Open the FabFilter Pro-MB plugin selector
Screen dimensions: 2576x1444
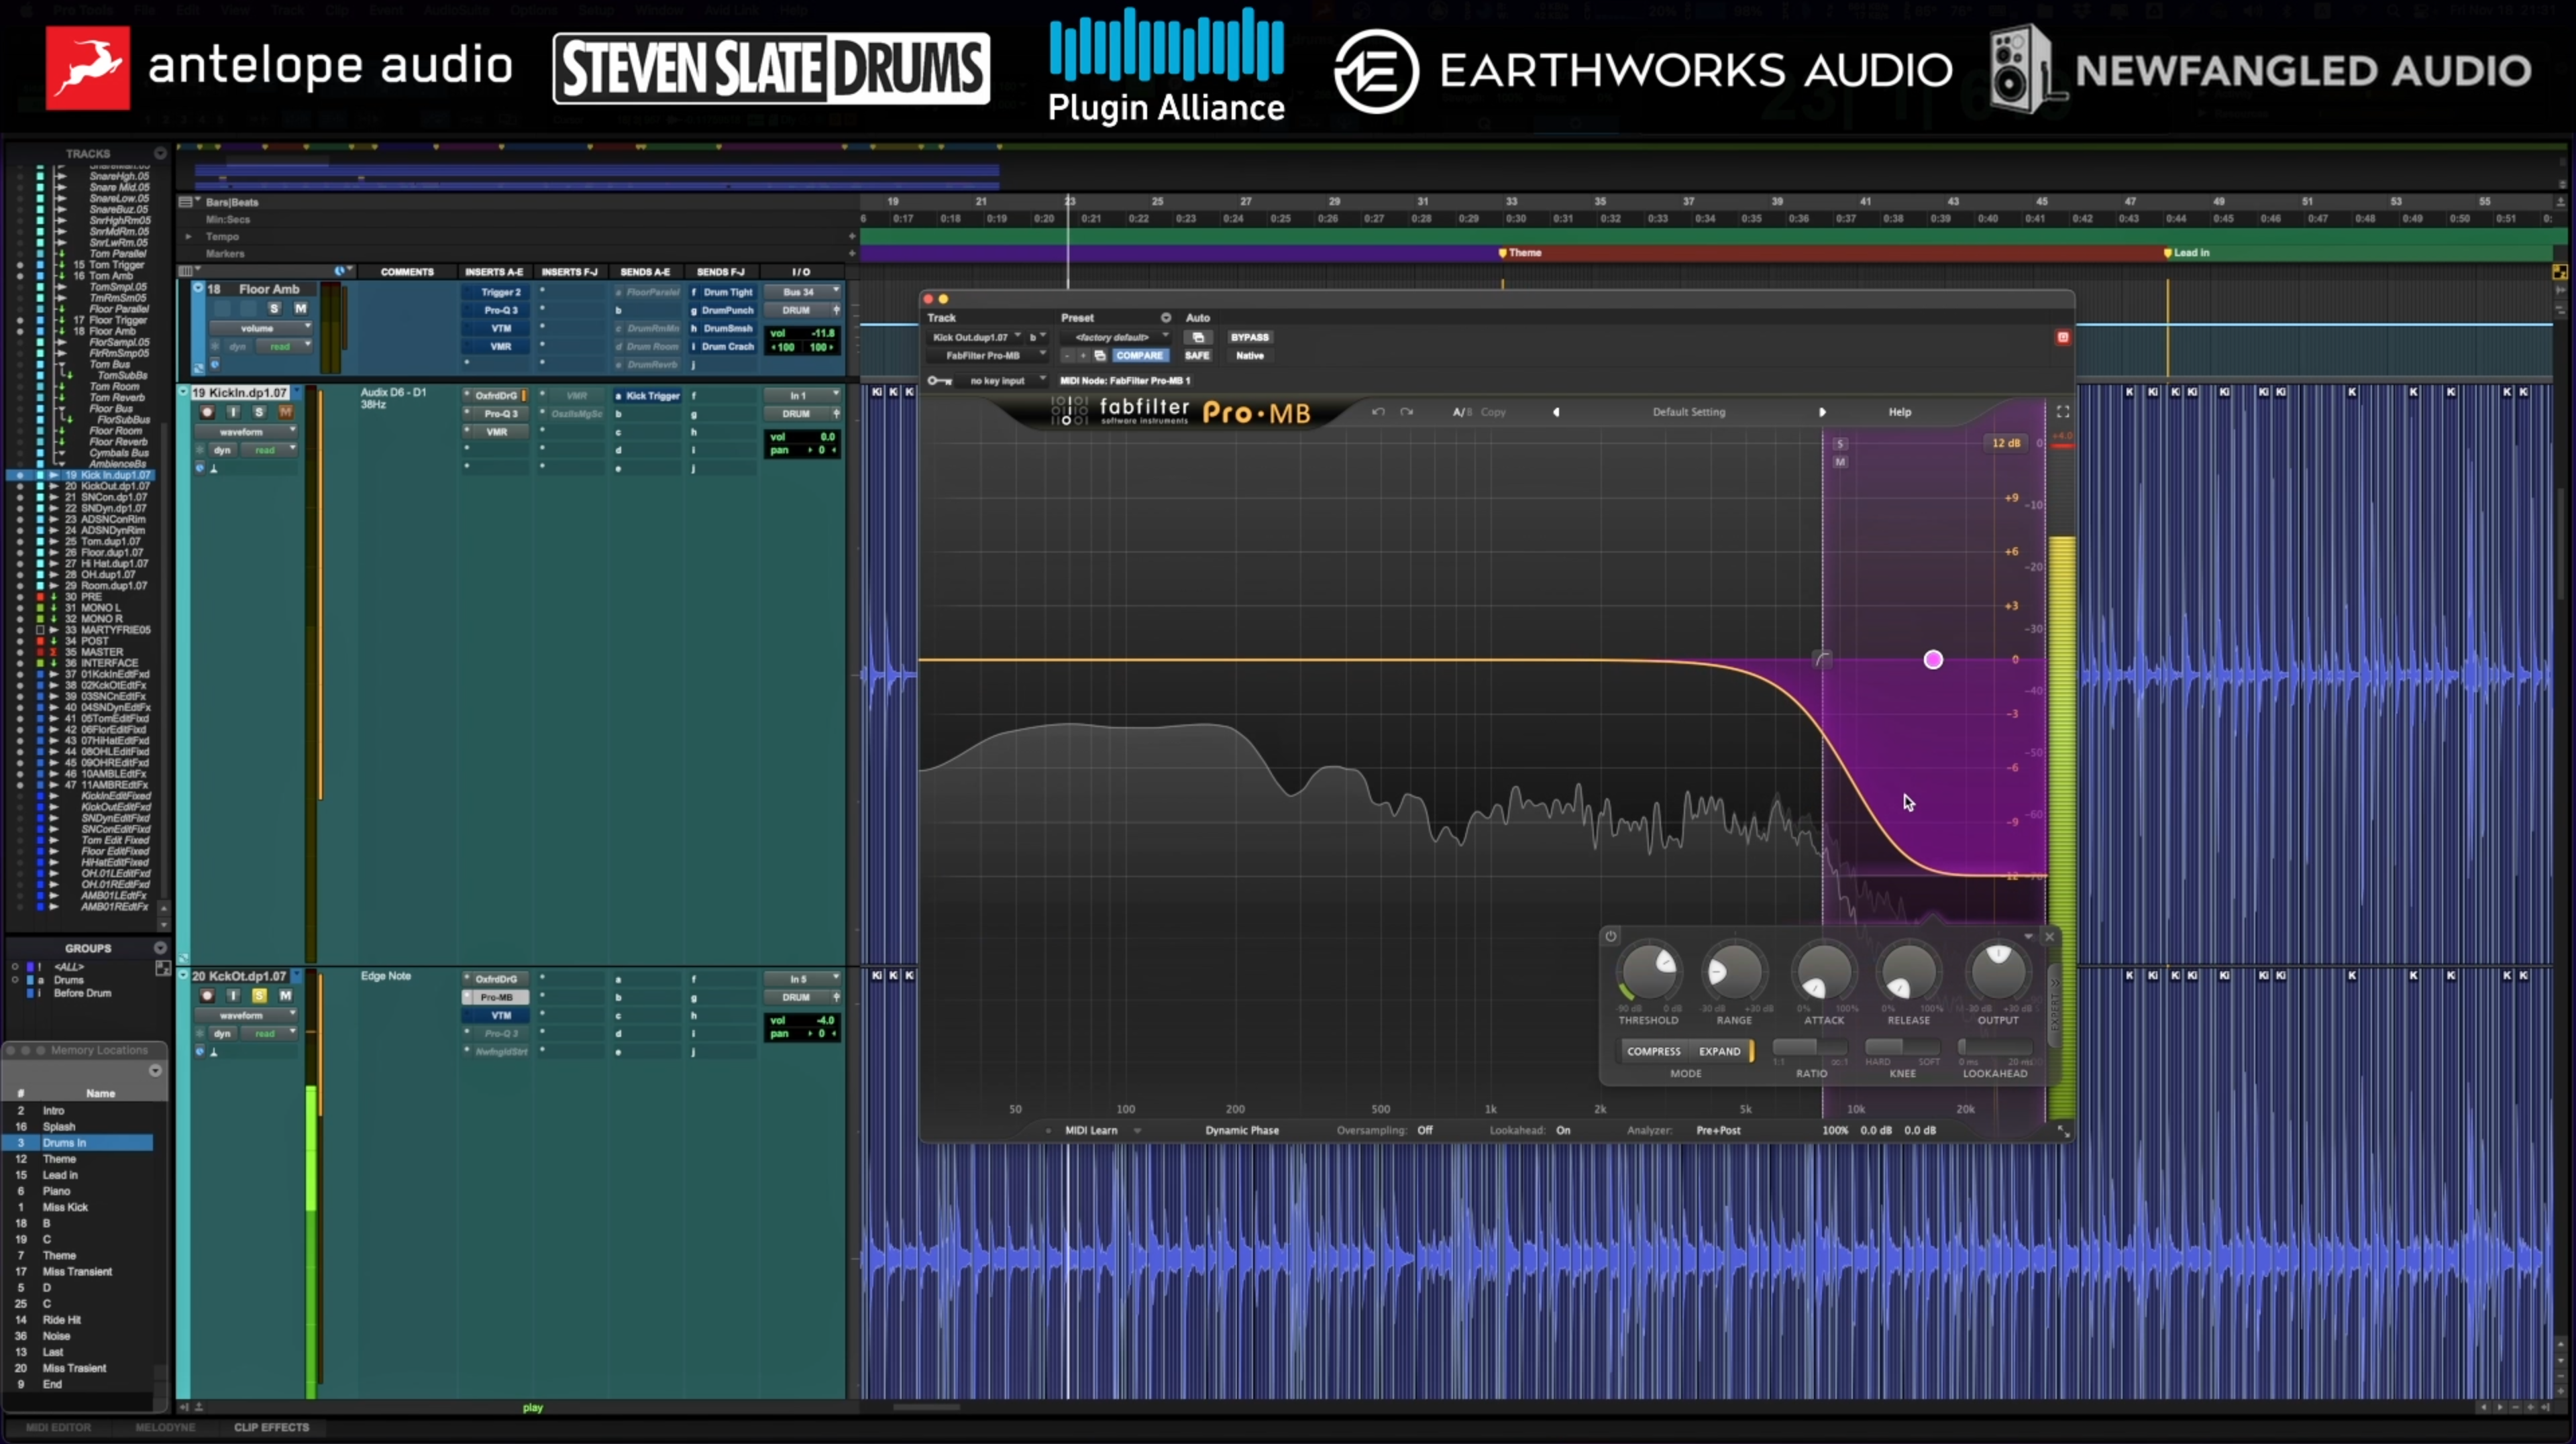(x=987, y=356)
